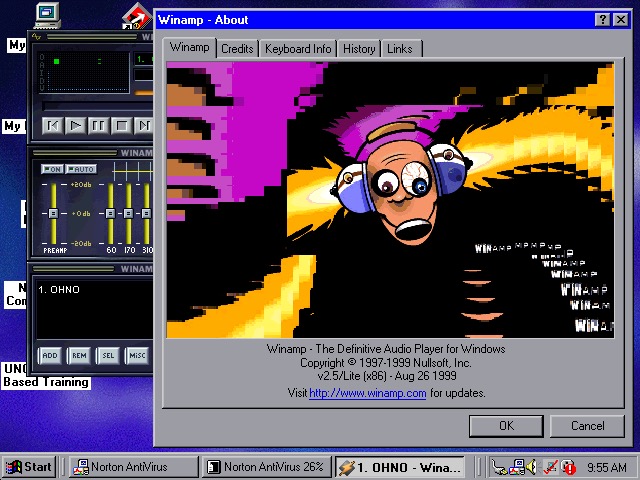Click OK in the About dialog
The width and height of the screenshot is (640, 480).
click(x=506, y=426)
